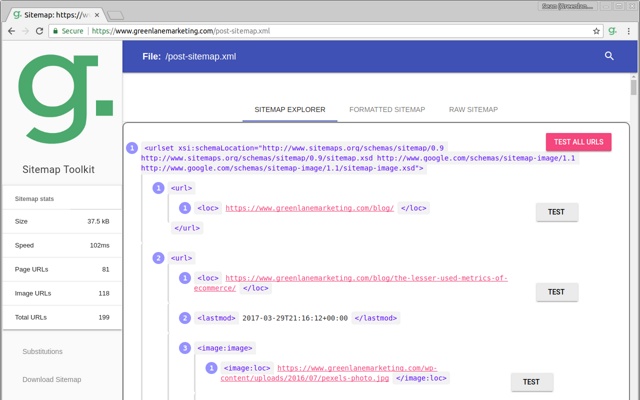Click the badge 2 beside the lastmod tag
The image size is (640, 400).
(x=185, y=318)
